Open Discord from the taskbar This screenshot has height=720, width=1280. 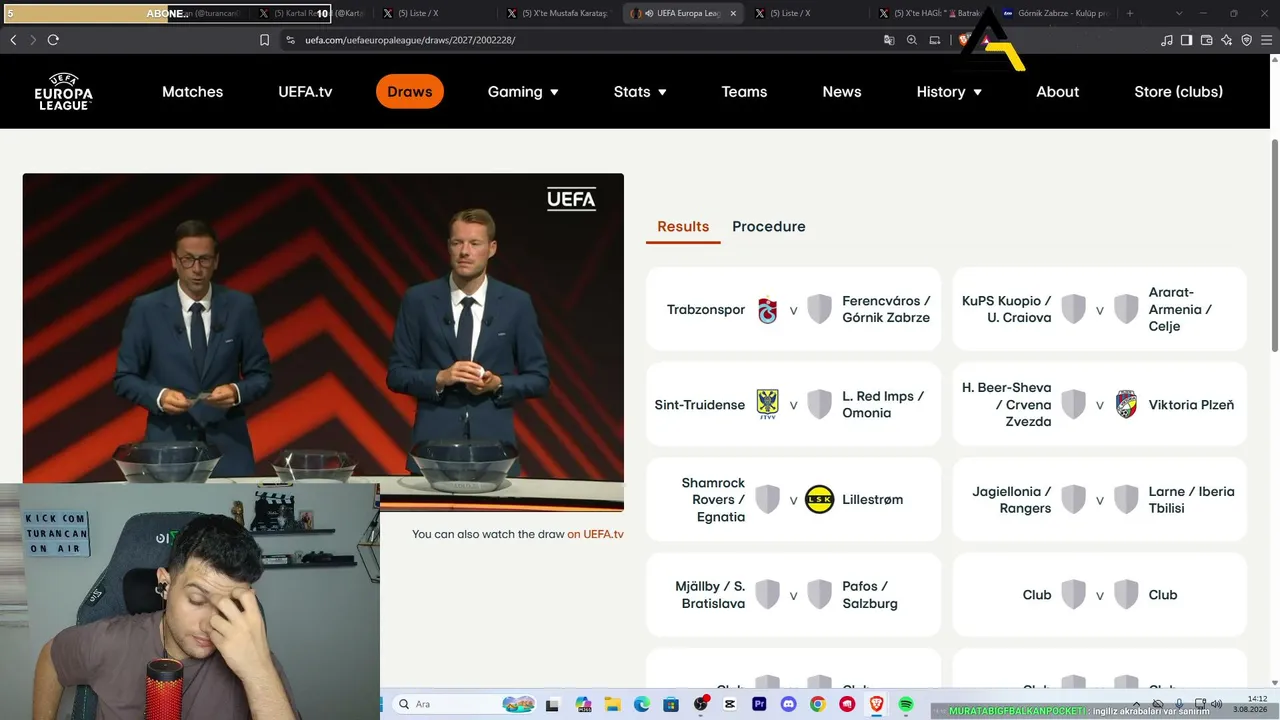coord(788,704)
